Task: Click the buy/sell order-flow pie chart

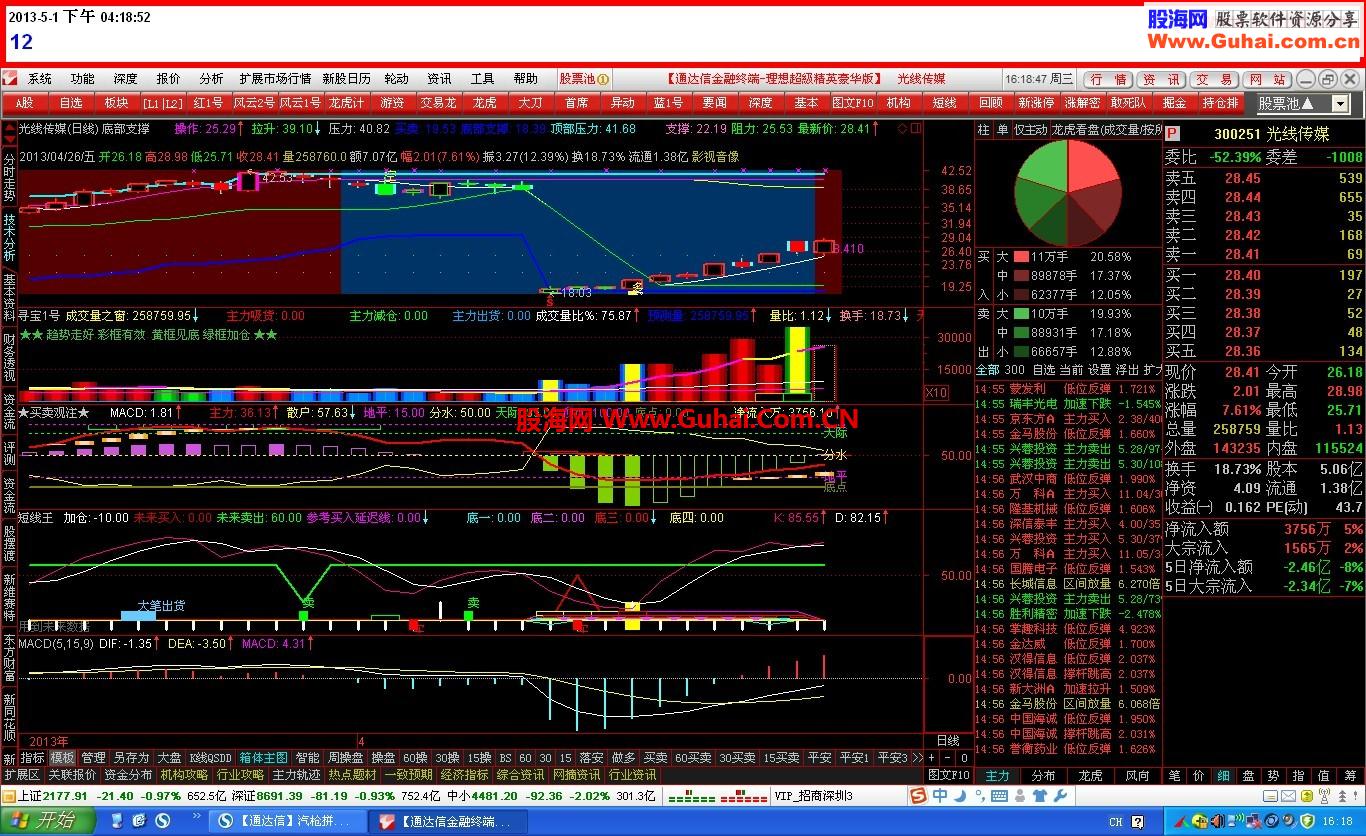Action: pos(1067,193)
